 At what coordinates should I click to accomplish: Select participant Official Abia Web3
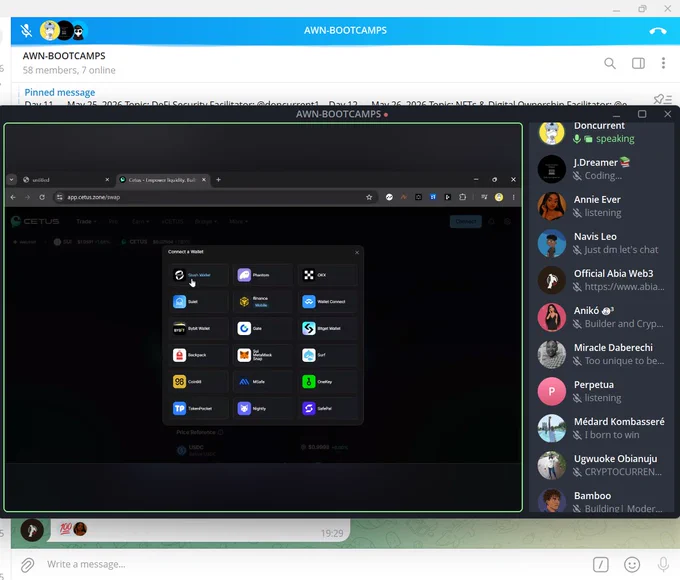pos(602,280)
